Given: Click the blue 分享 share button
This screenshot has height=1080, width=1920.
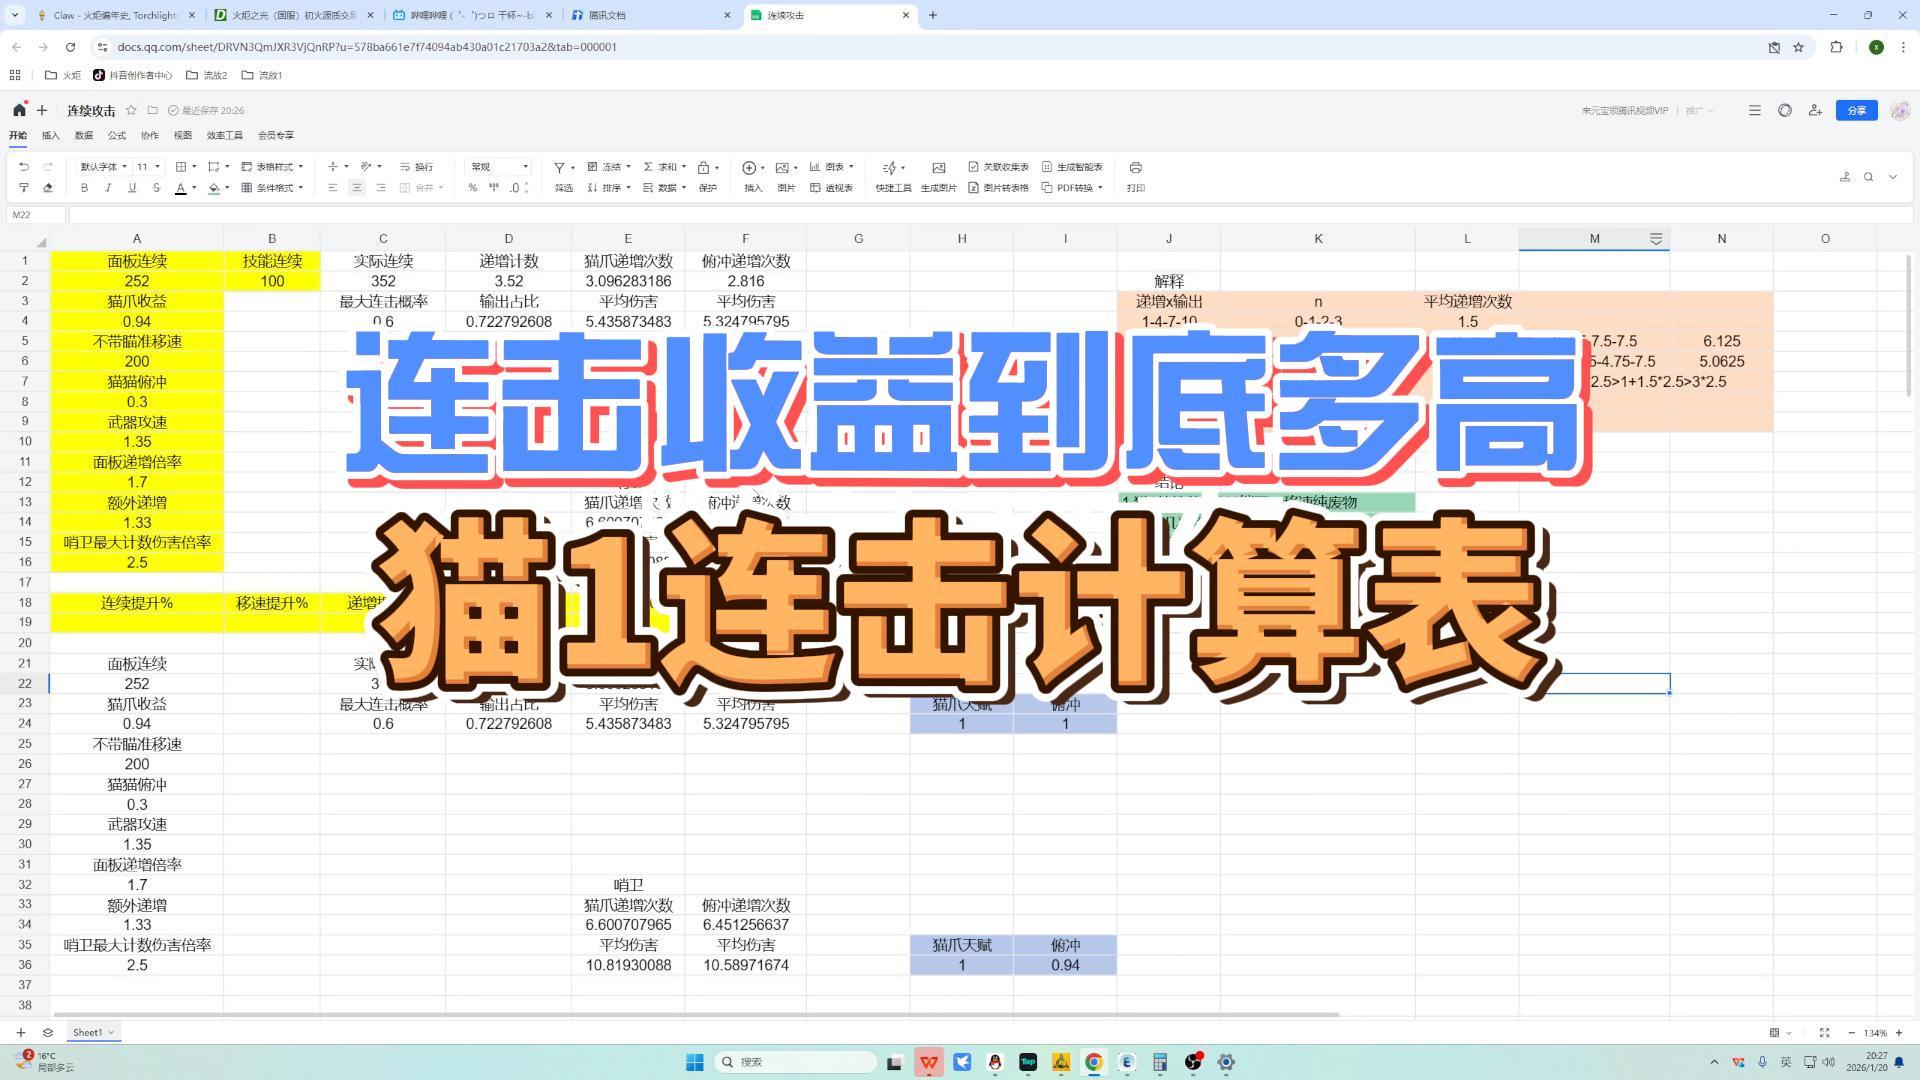Looking at the screenshot, I should coord(1857,110).
